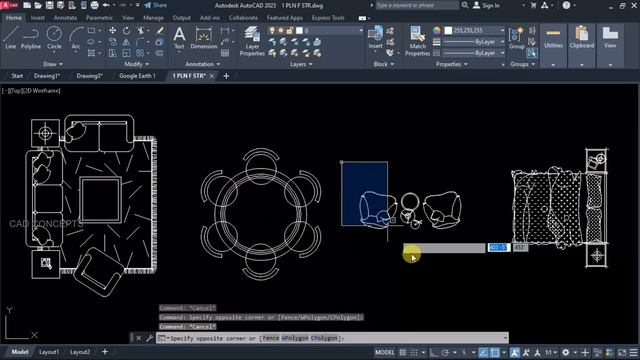640x360 pixels.
Task: Click the customize command line wrench icon
Action: pyautogui.click(x=149, y=338)
